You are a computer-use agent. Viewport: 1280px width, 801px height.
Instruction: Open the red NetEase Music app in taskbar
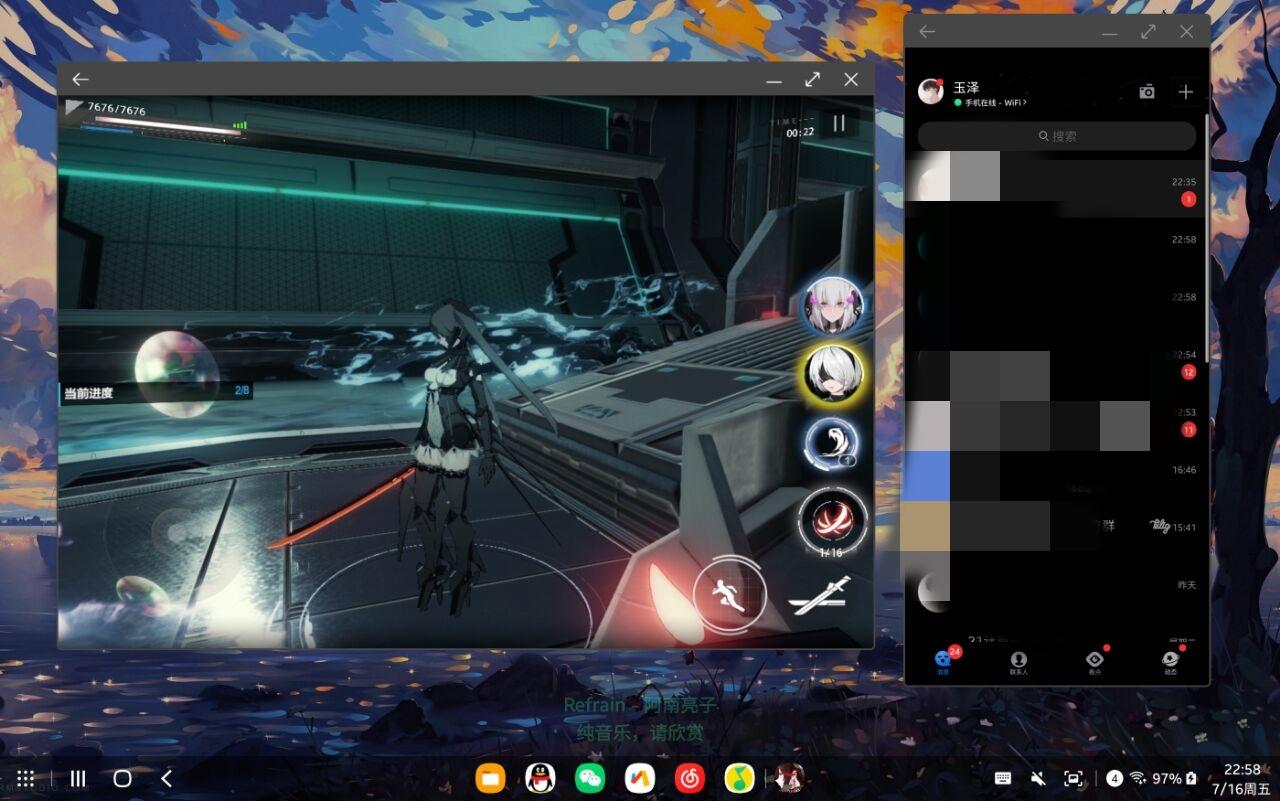pyautogui.click(x=690, y=778)
